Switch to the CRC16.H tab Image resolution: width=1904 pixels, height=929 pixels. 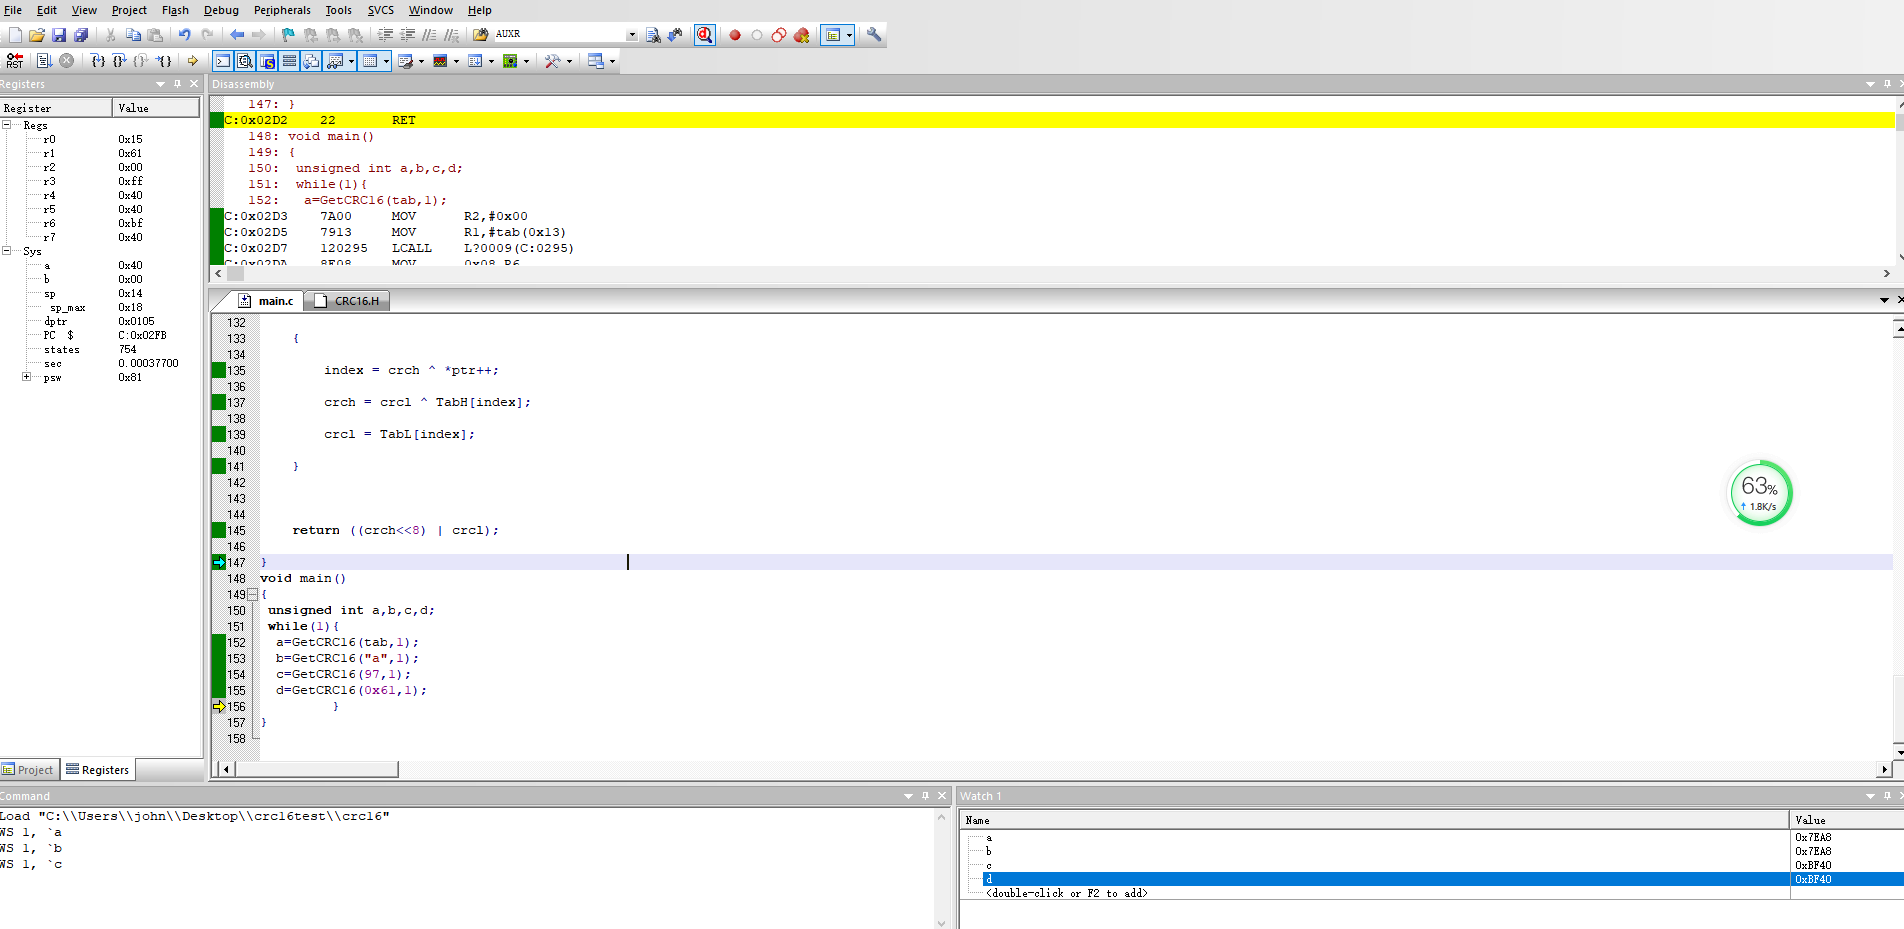347,301
